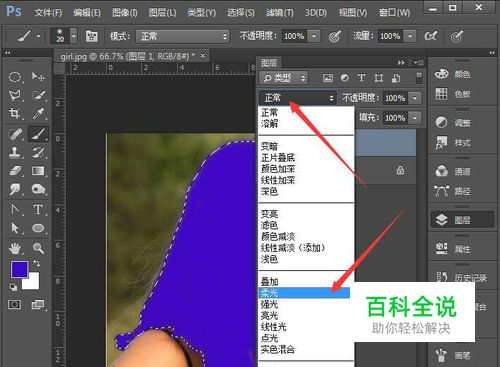Swap foreground and background colors
Screen dimensions: 500x367
coord(37,263)
